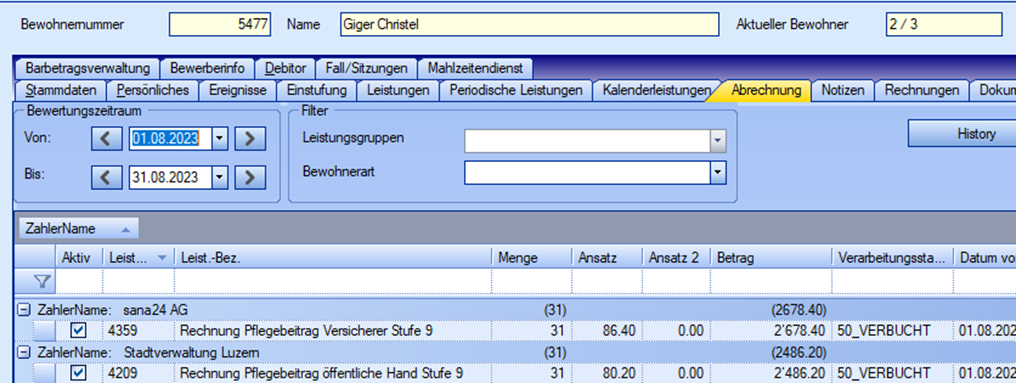Open the Leistungsgruppen dropdown
Screen dimensions: 1016x383
(x=717, y=141)
